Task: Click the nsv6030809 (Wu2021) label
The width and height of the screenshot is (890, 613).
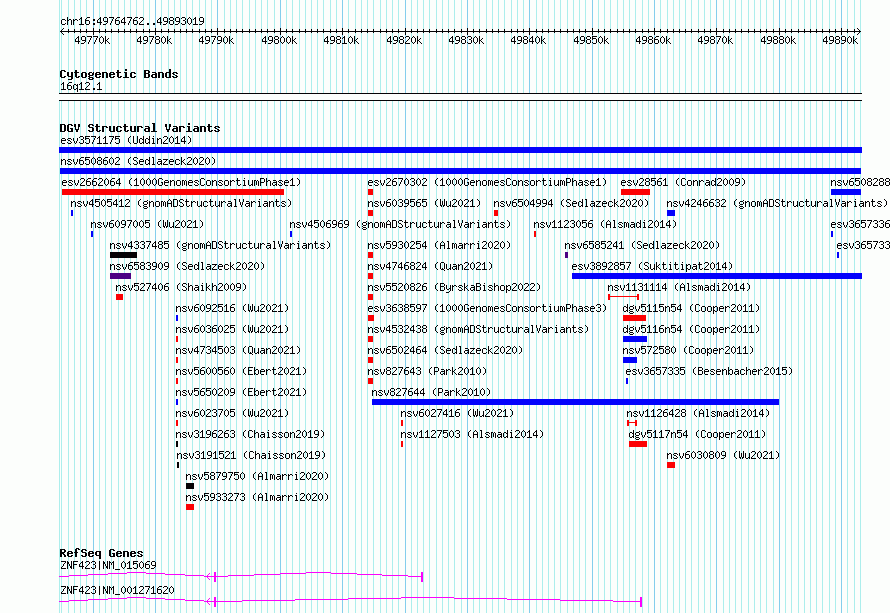Action: 723,455
